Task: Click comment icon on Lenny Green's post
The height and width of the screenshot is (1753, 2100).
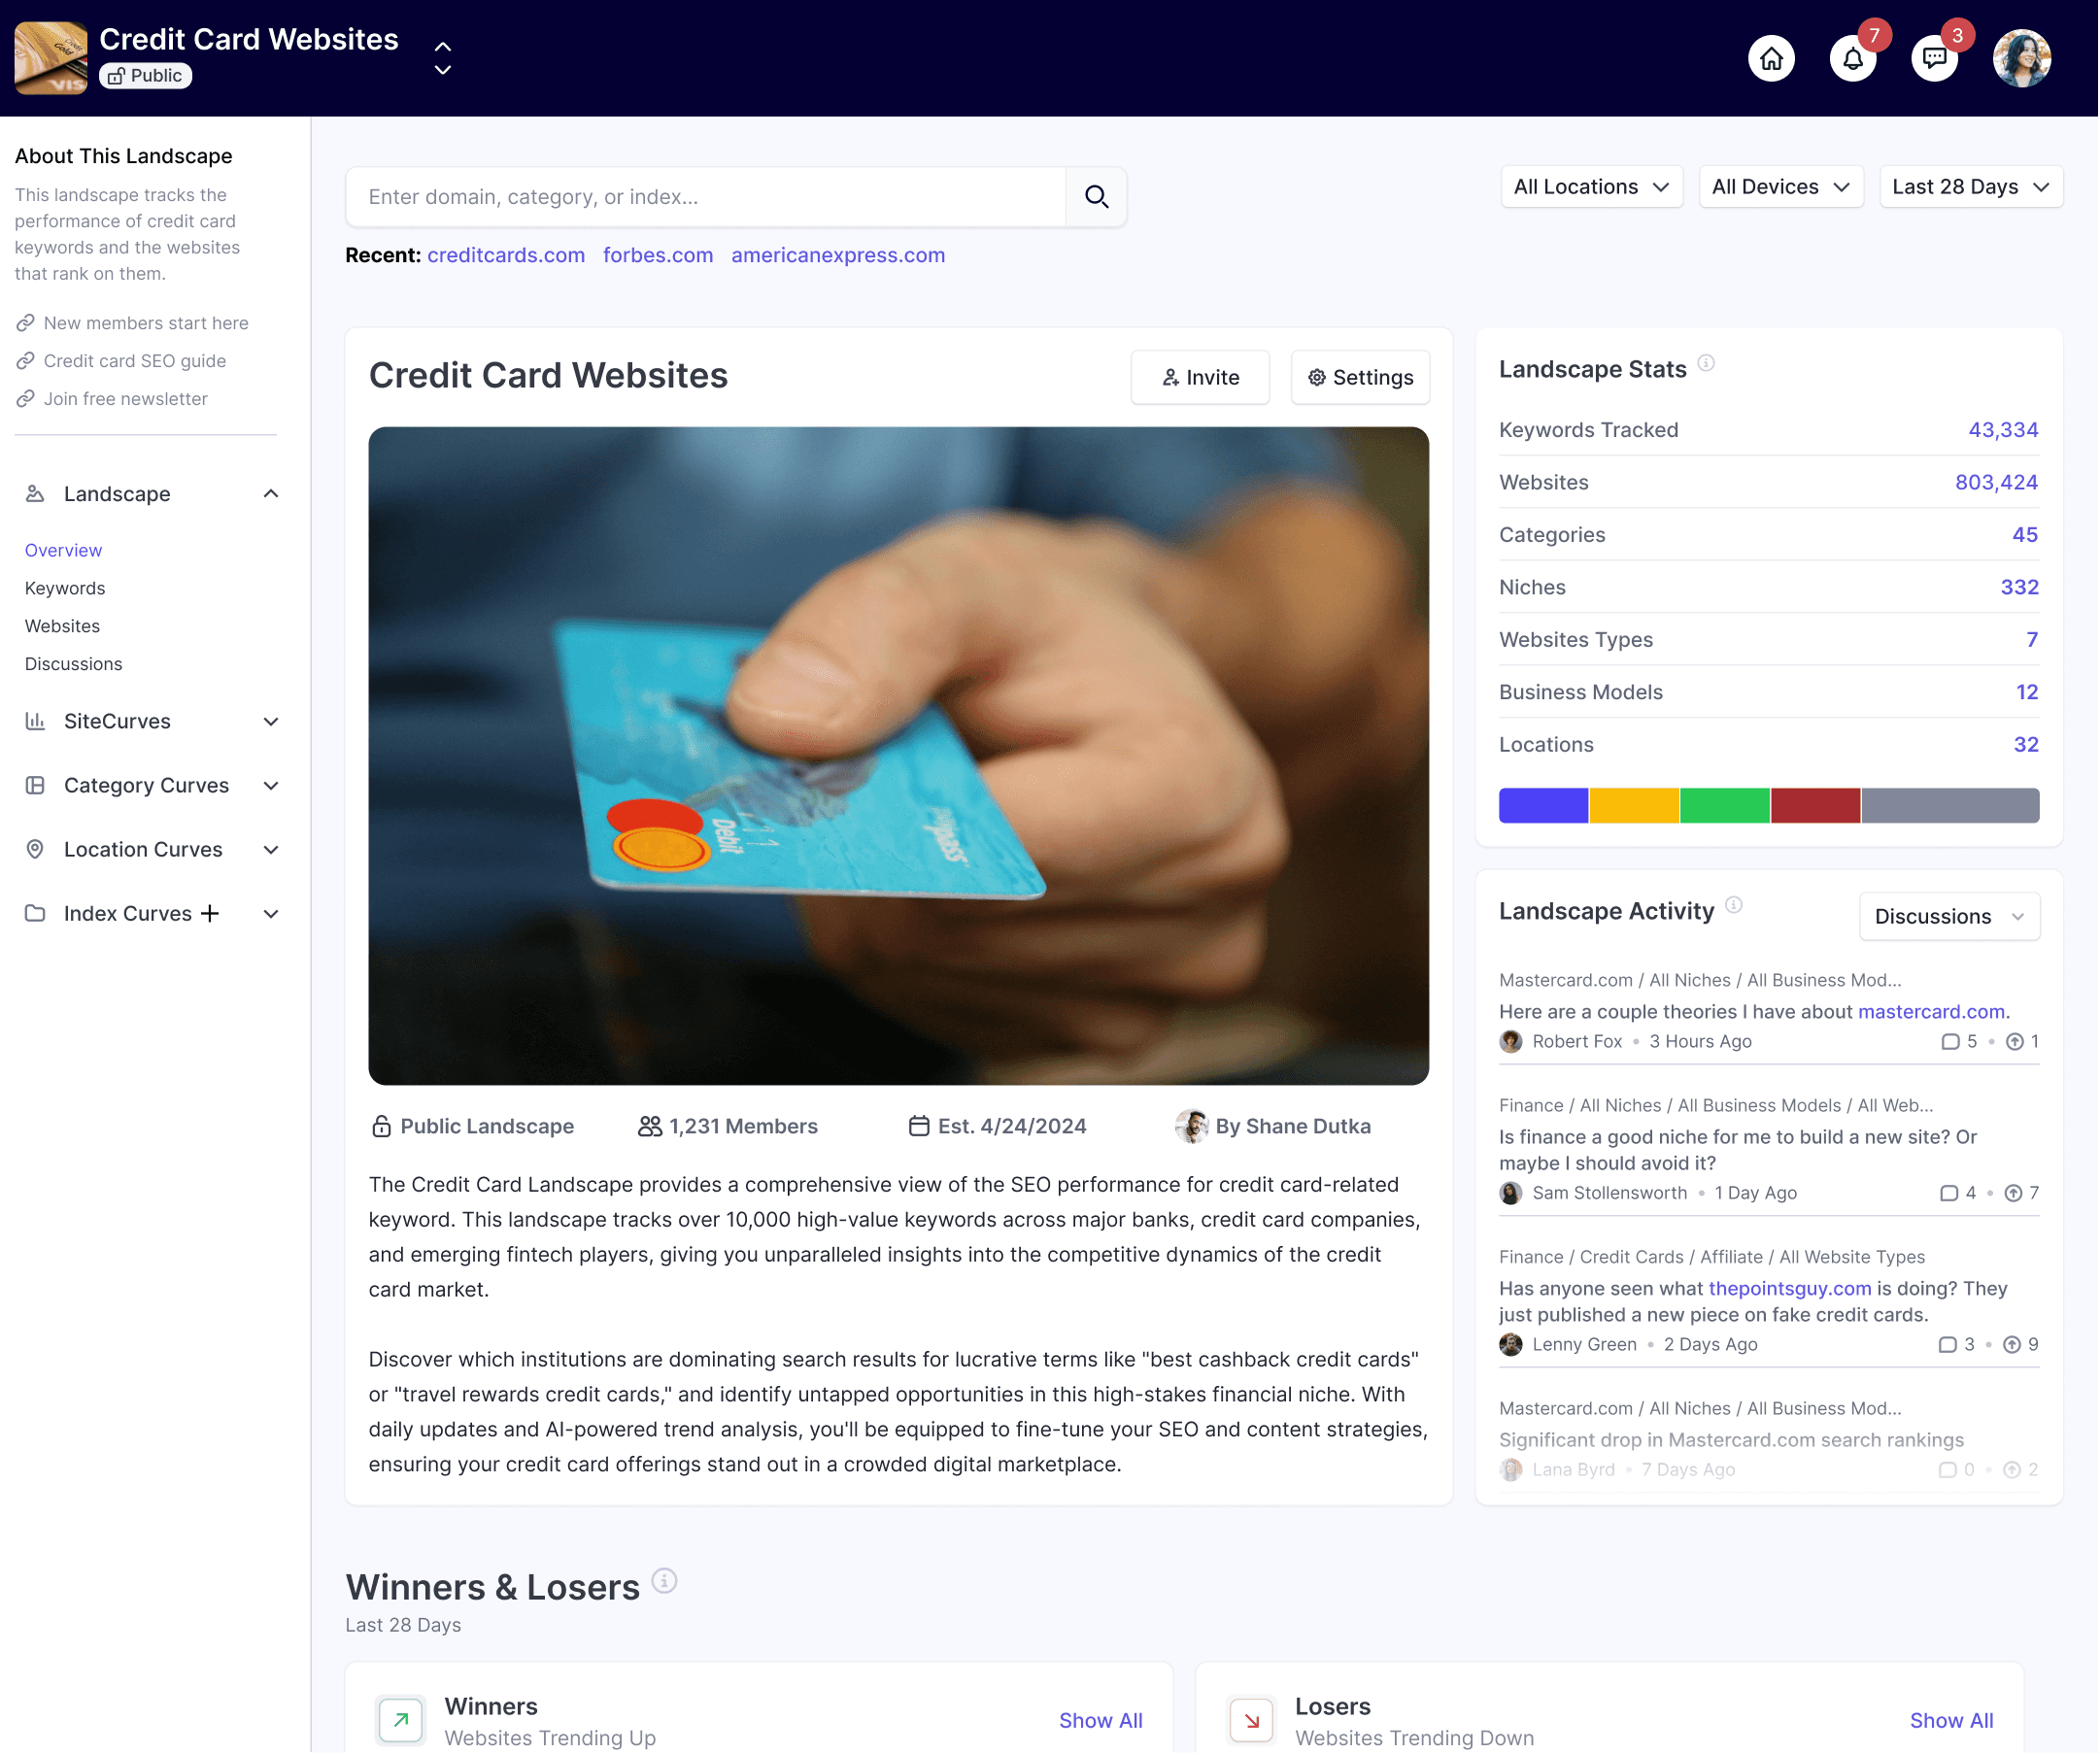Action: tap(1948, 1345)
